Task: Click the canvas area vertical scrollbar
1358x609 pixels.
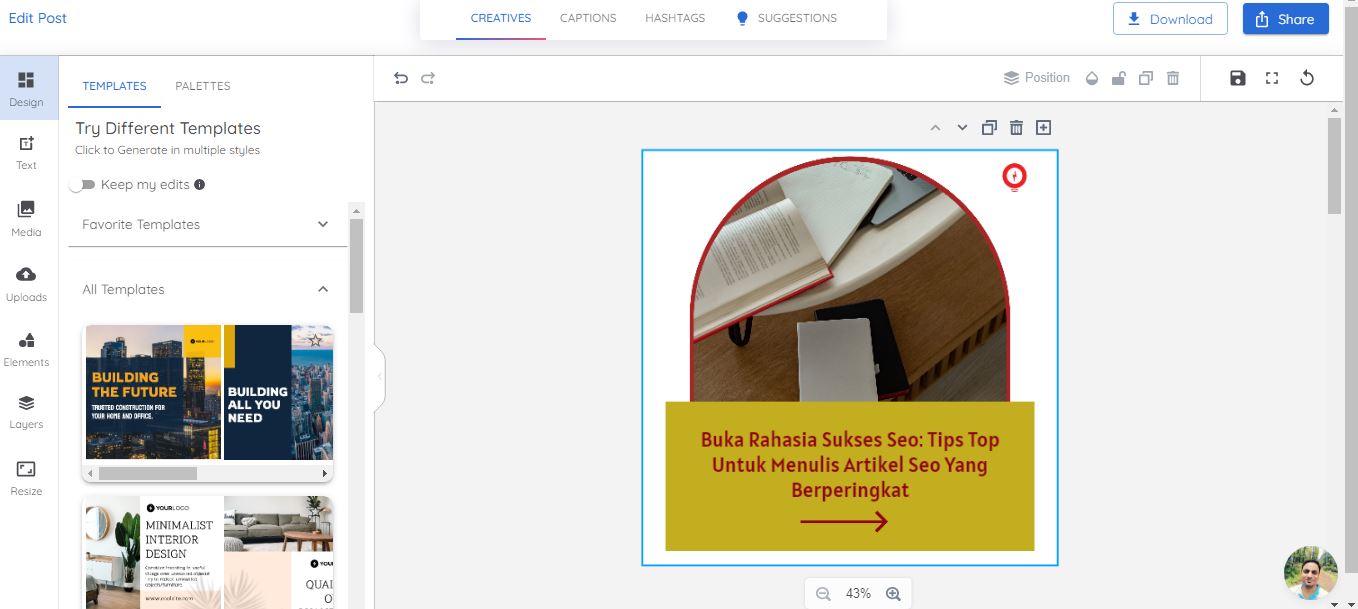Action: tap(1334, 165)
